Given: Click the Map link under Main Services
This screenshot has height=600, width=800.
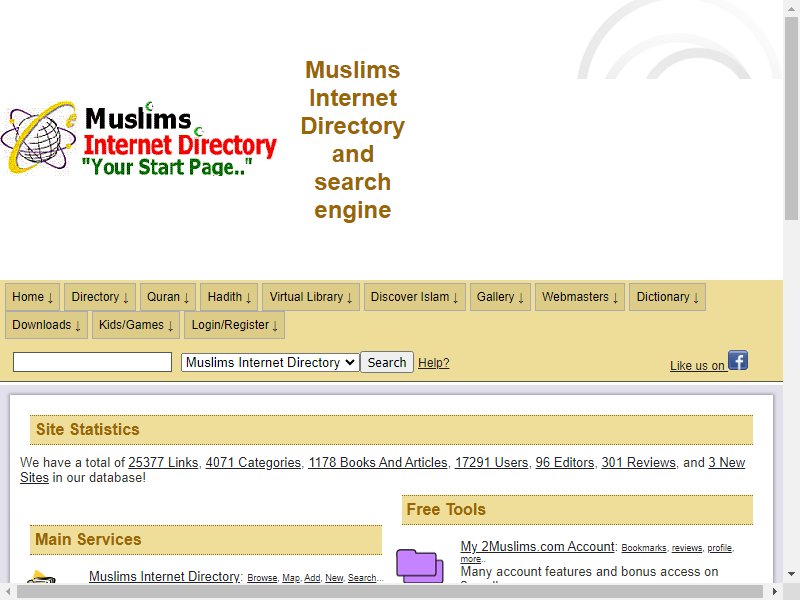Looking at the screenshot, I should click(x=291, y=578).
